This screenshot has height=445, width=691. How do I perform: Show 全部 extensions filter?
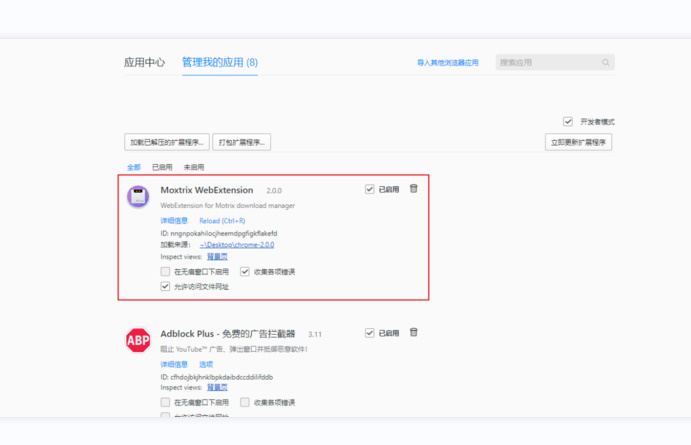[134, 167]
